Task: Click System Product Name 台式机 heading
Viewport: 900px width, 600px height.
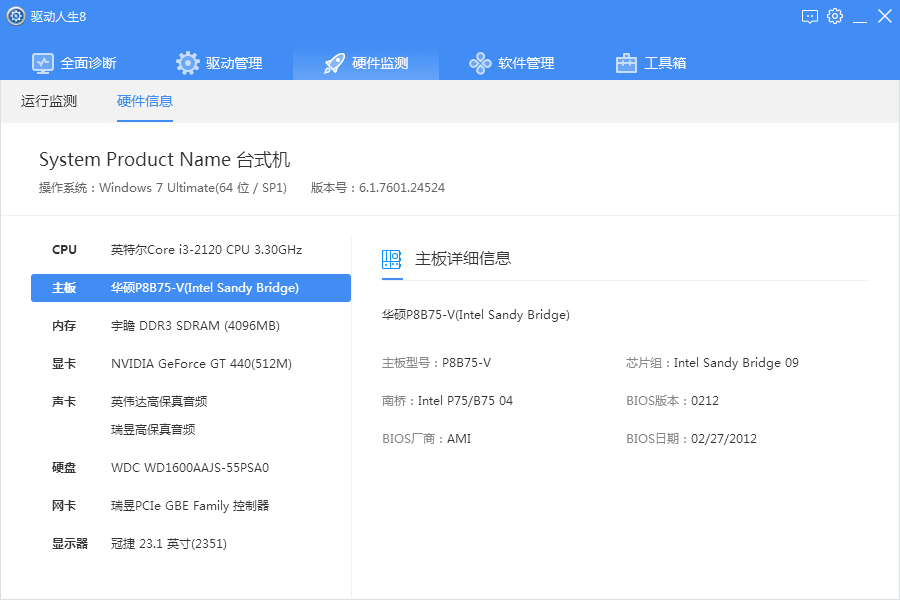Action: [x=165, y=160]
